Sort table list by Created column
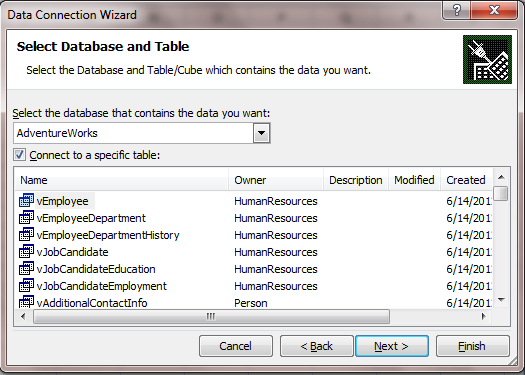Viewport: 525px width, 375px height. pos(466,180)
